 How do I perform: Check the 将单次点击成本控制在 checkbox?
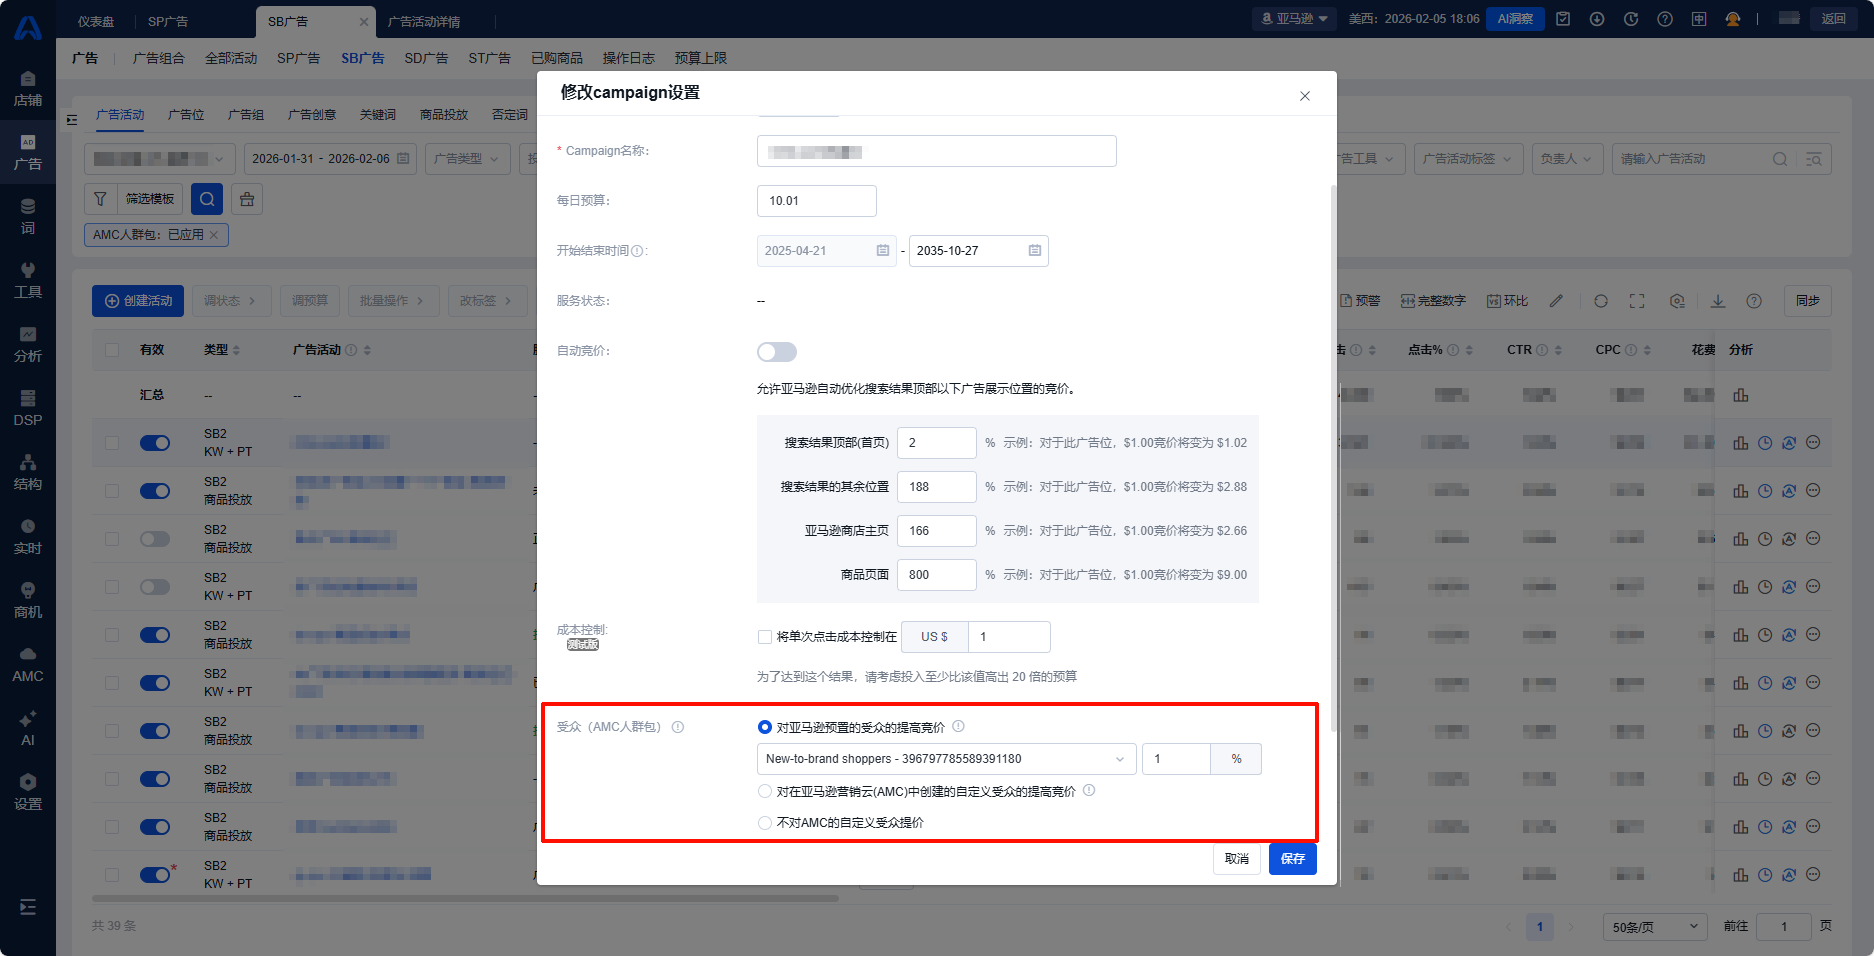[x=765, y=637]
